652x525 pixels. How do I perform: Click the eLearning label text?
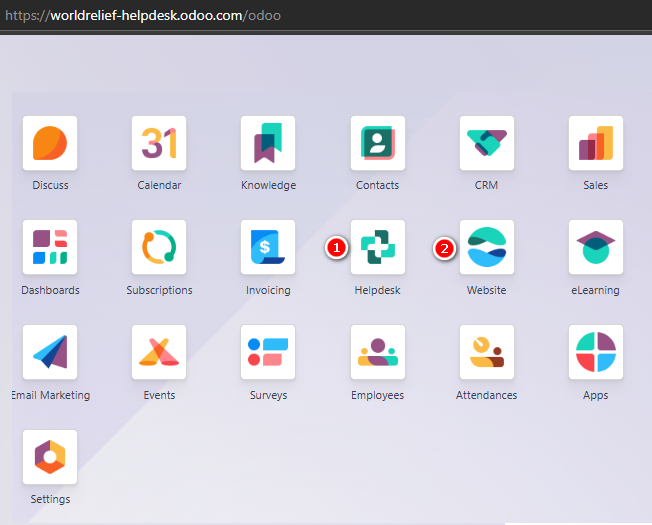(595, 290)
